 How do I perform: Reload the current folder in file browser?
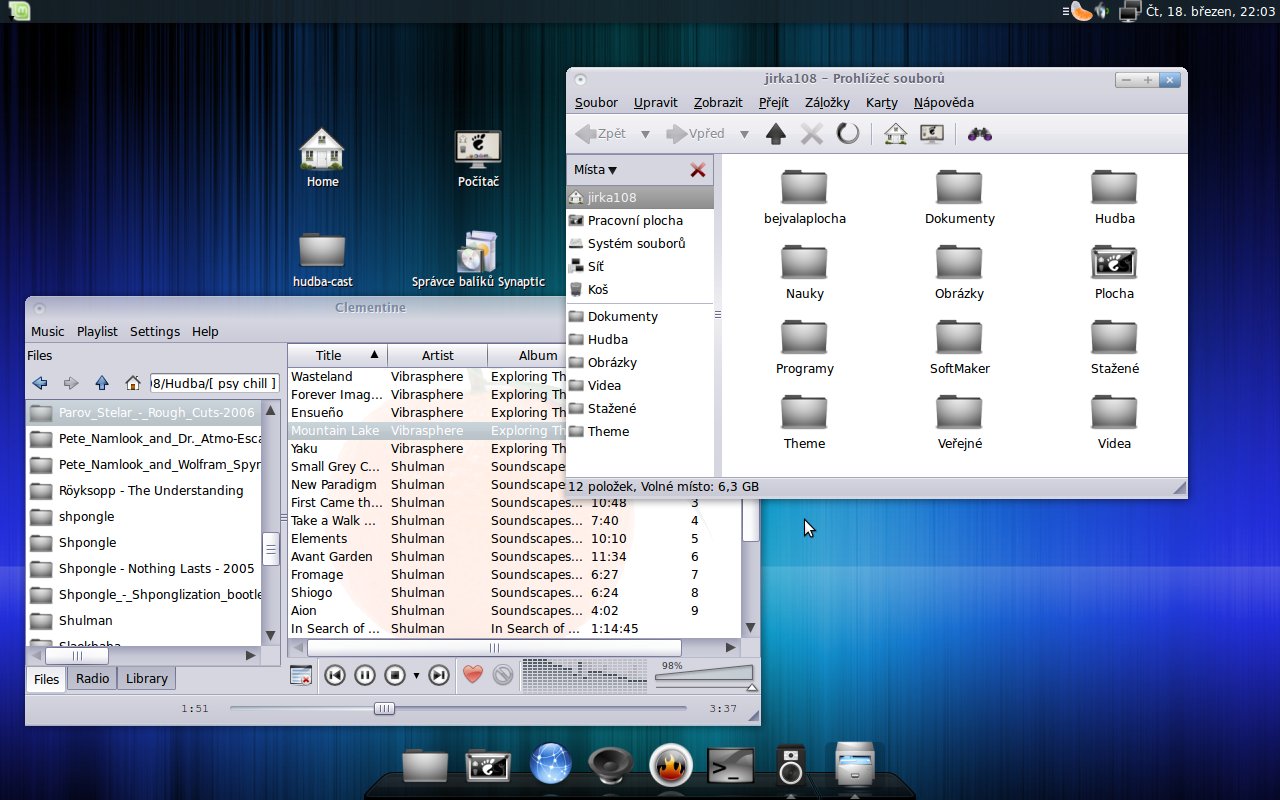[848, 133]
